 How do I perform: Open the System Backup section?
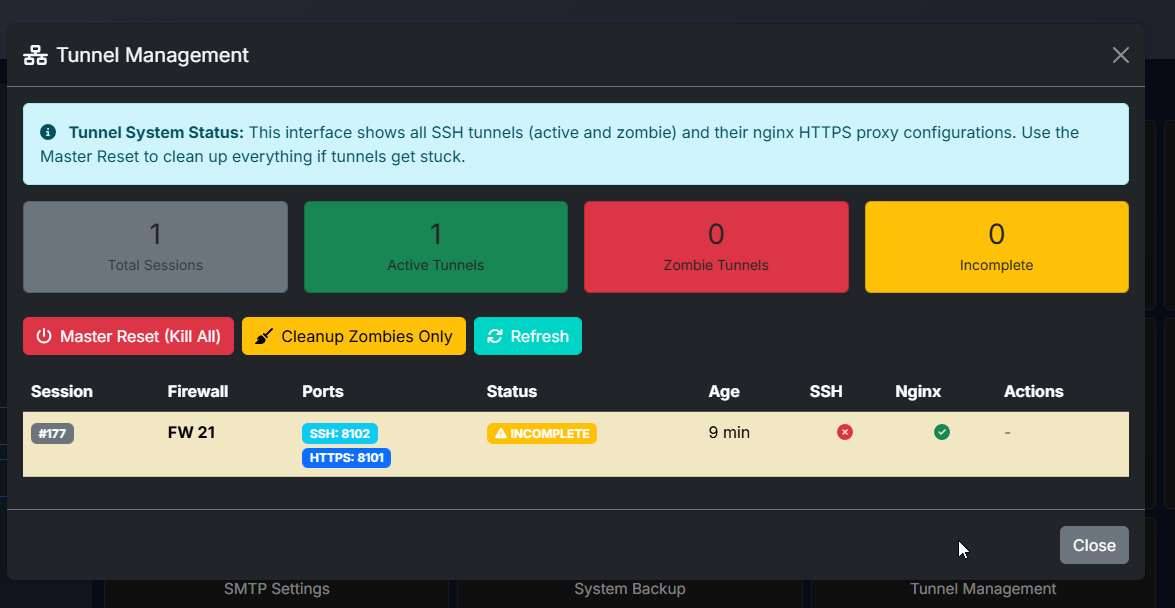(x=629, y=589)
